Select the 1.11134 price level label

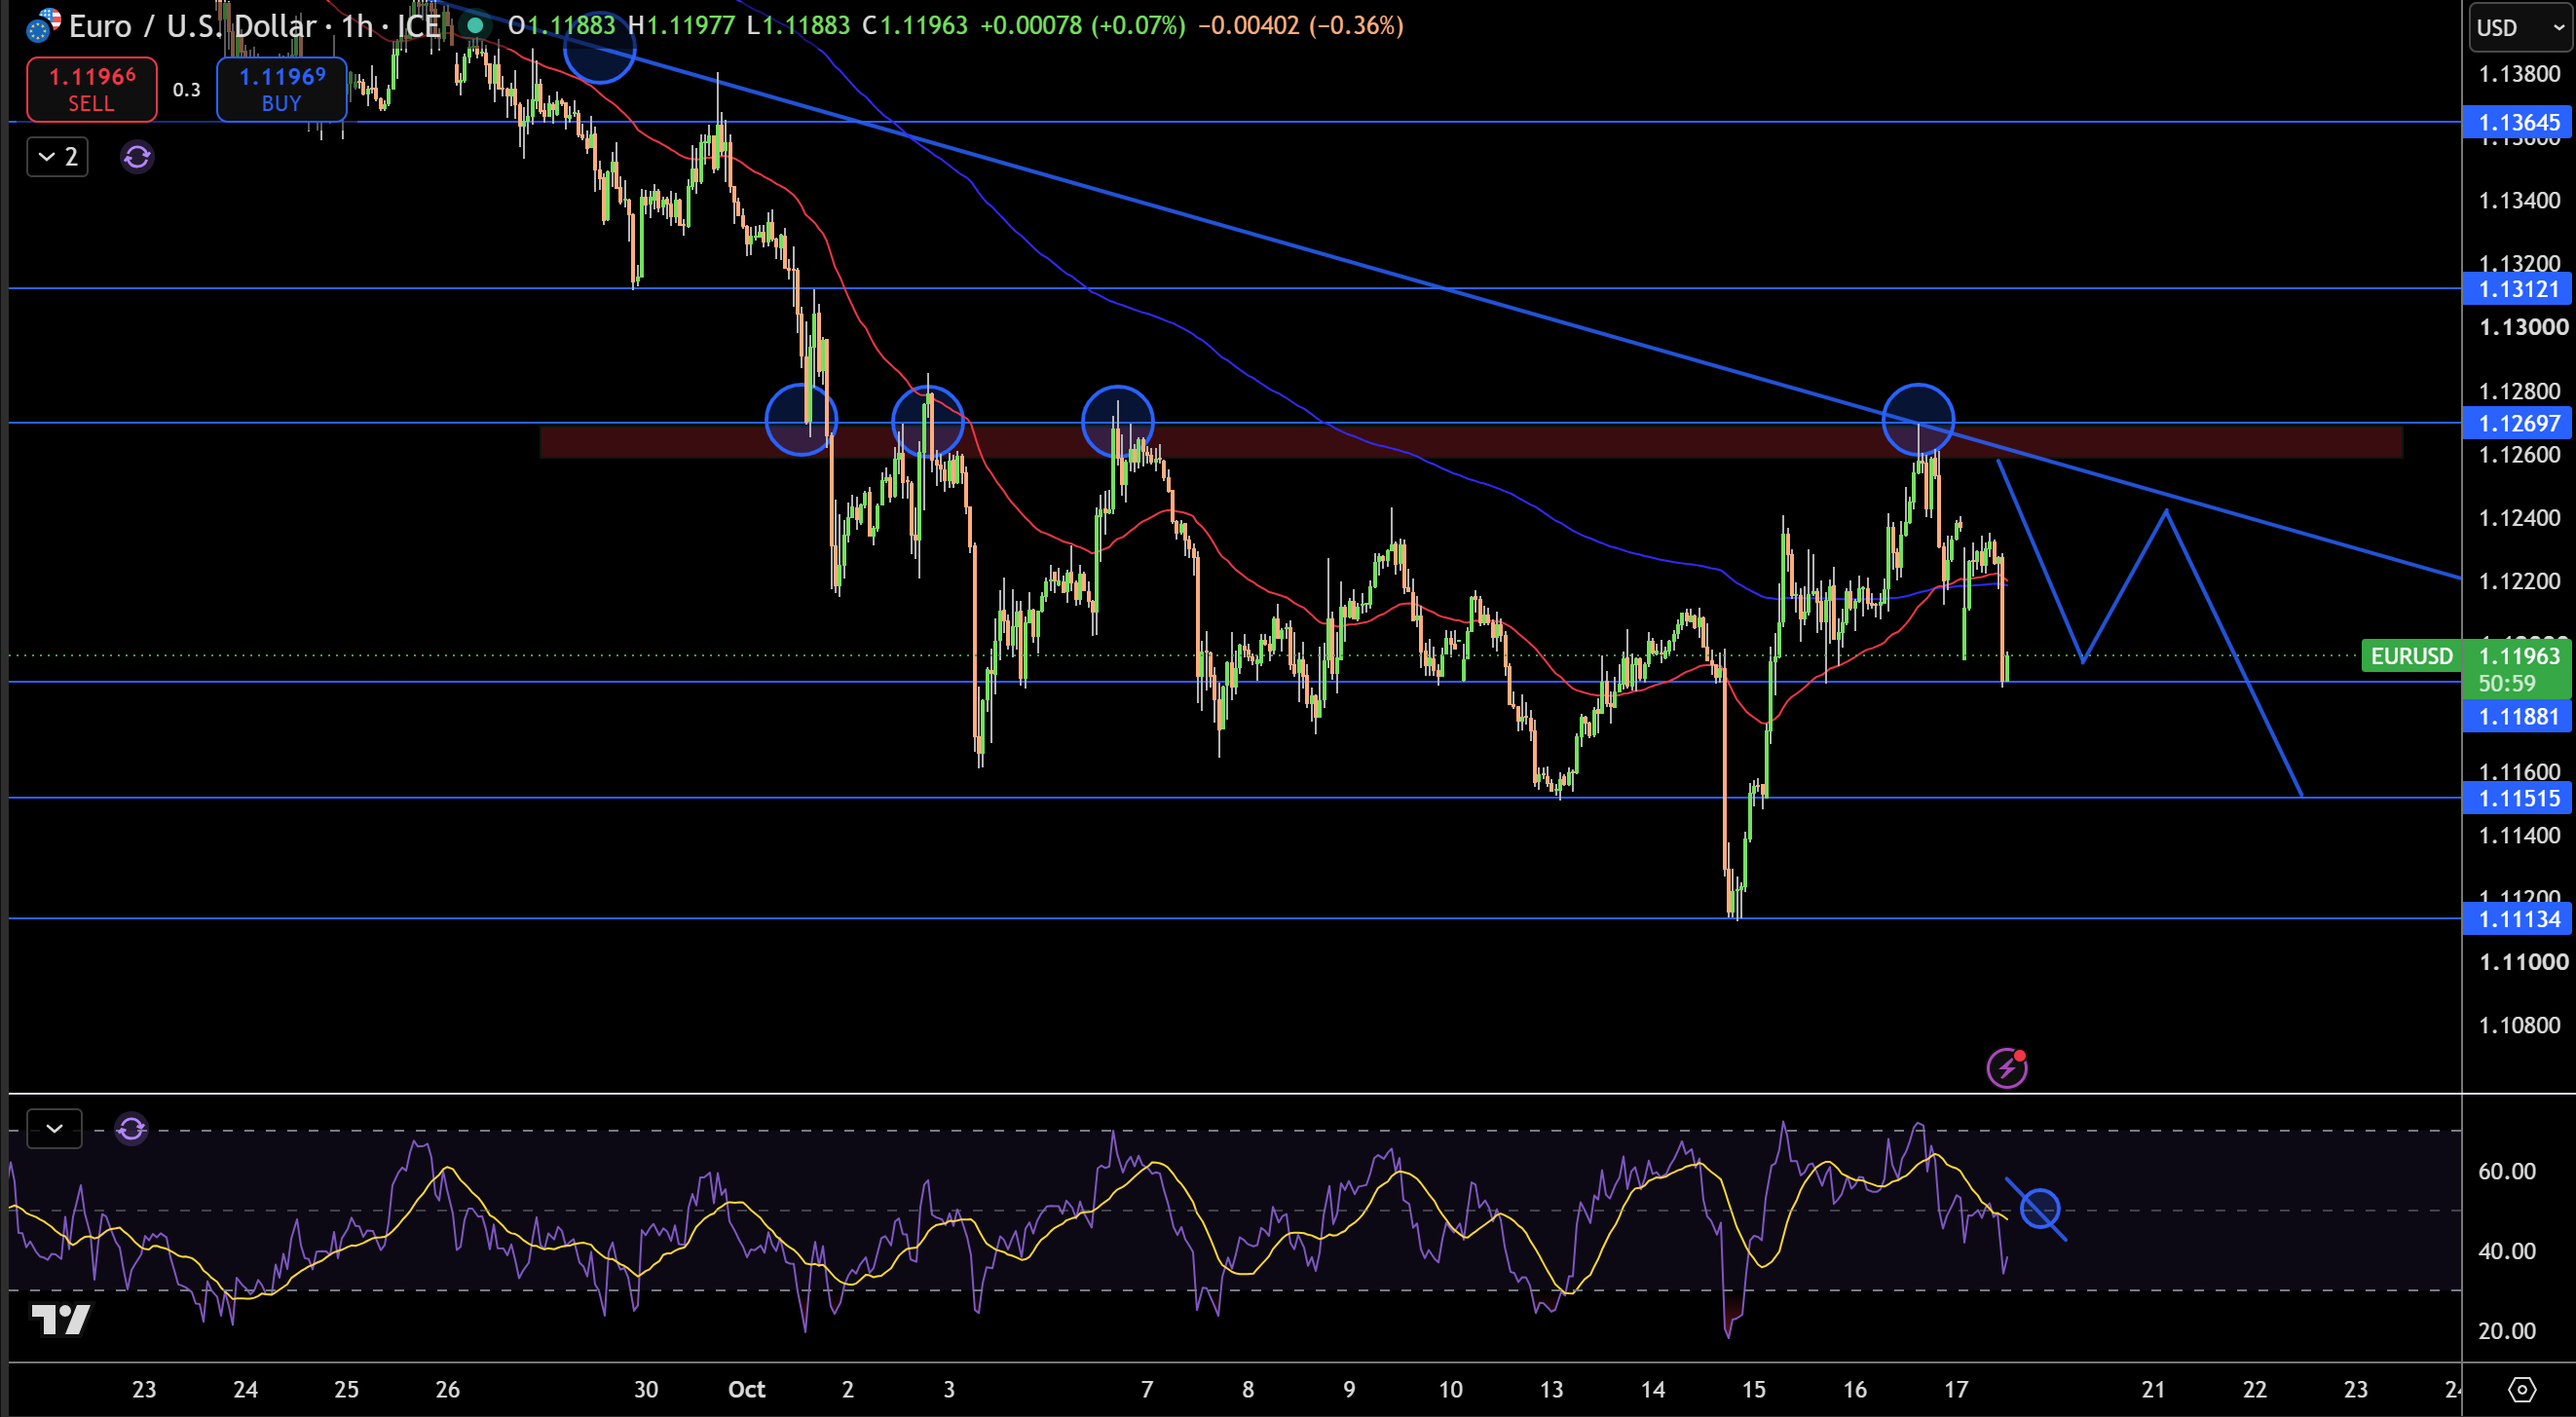coord(2517,919)
